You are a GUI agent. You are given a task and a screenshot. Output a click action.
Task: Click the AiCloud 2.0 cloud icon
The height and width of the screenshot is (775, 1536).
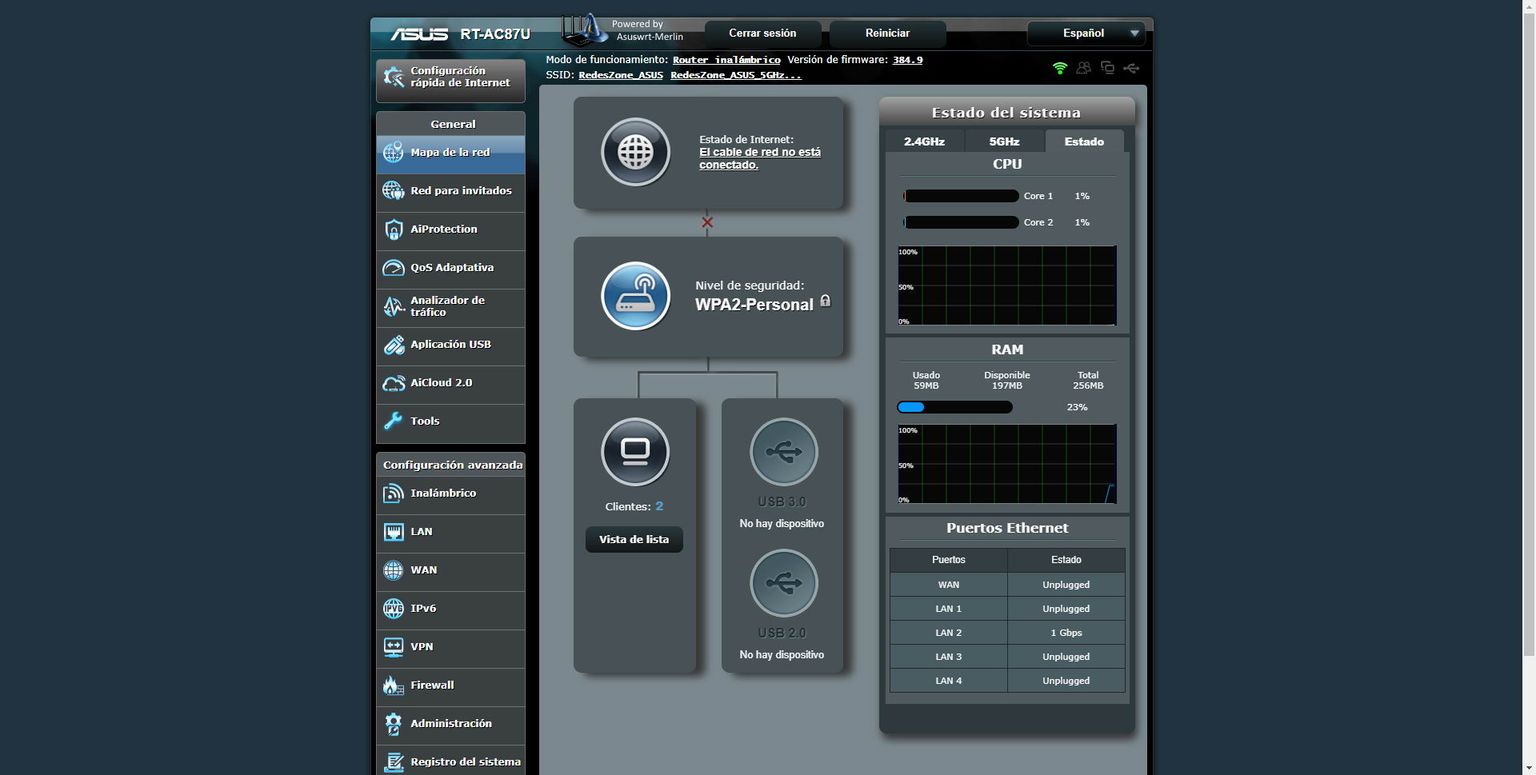(x=393, y=383)
